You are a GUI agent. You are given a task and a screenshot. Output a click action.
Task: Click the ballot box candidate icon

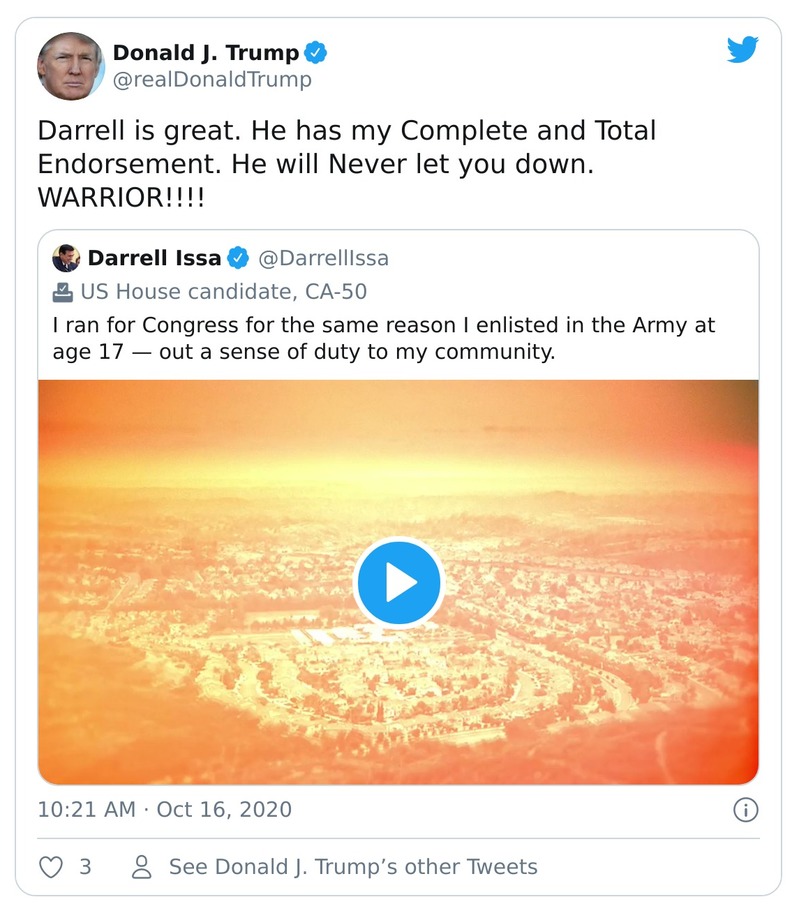click(x=62, y=293)
